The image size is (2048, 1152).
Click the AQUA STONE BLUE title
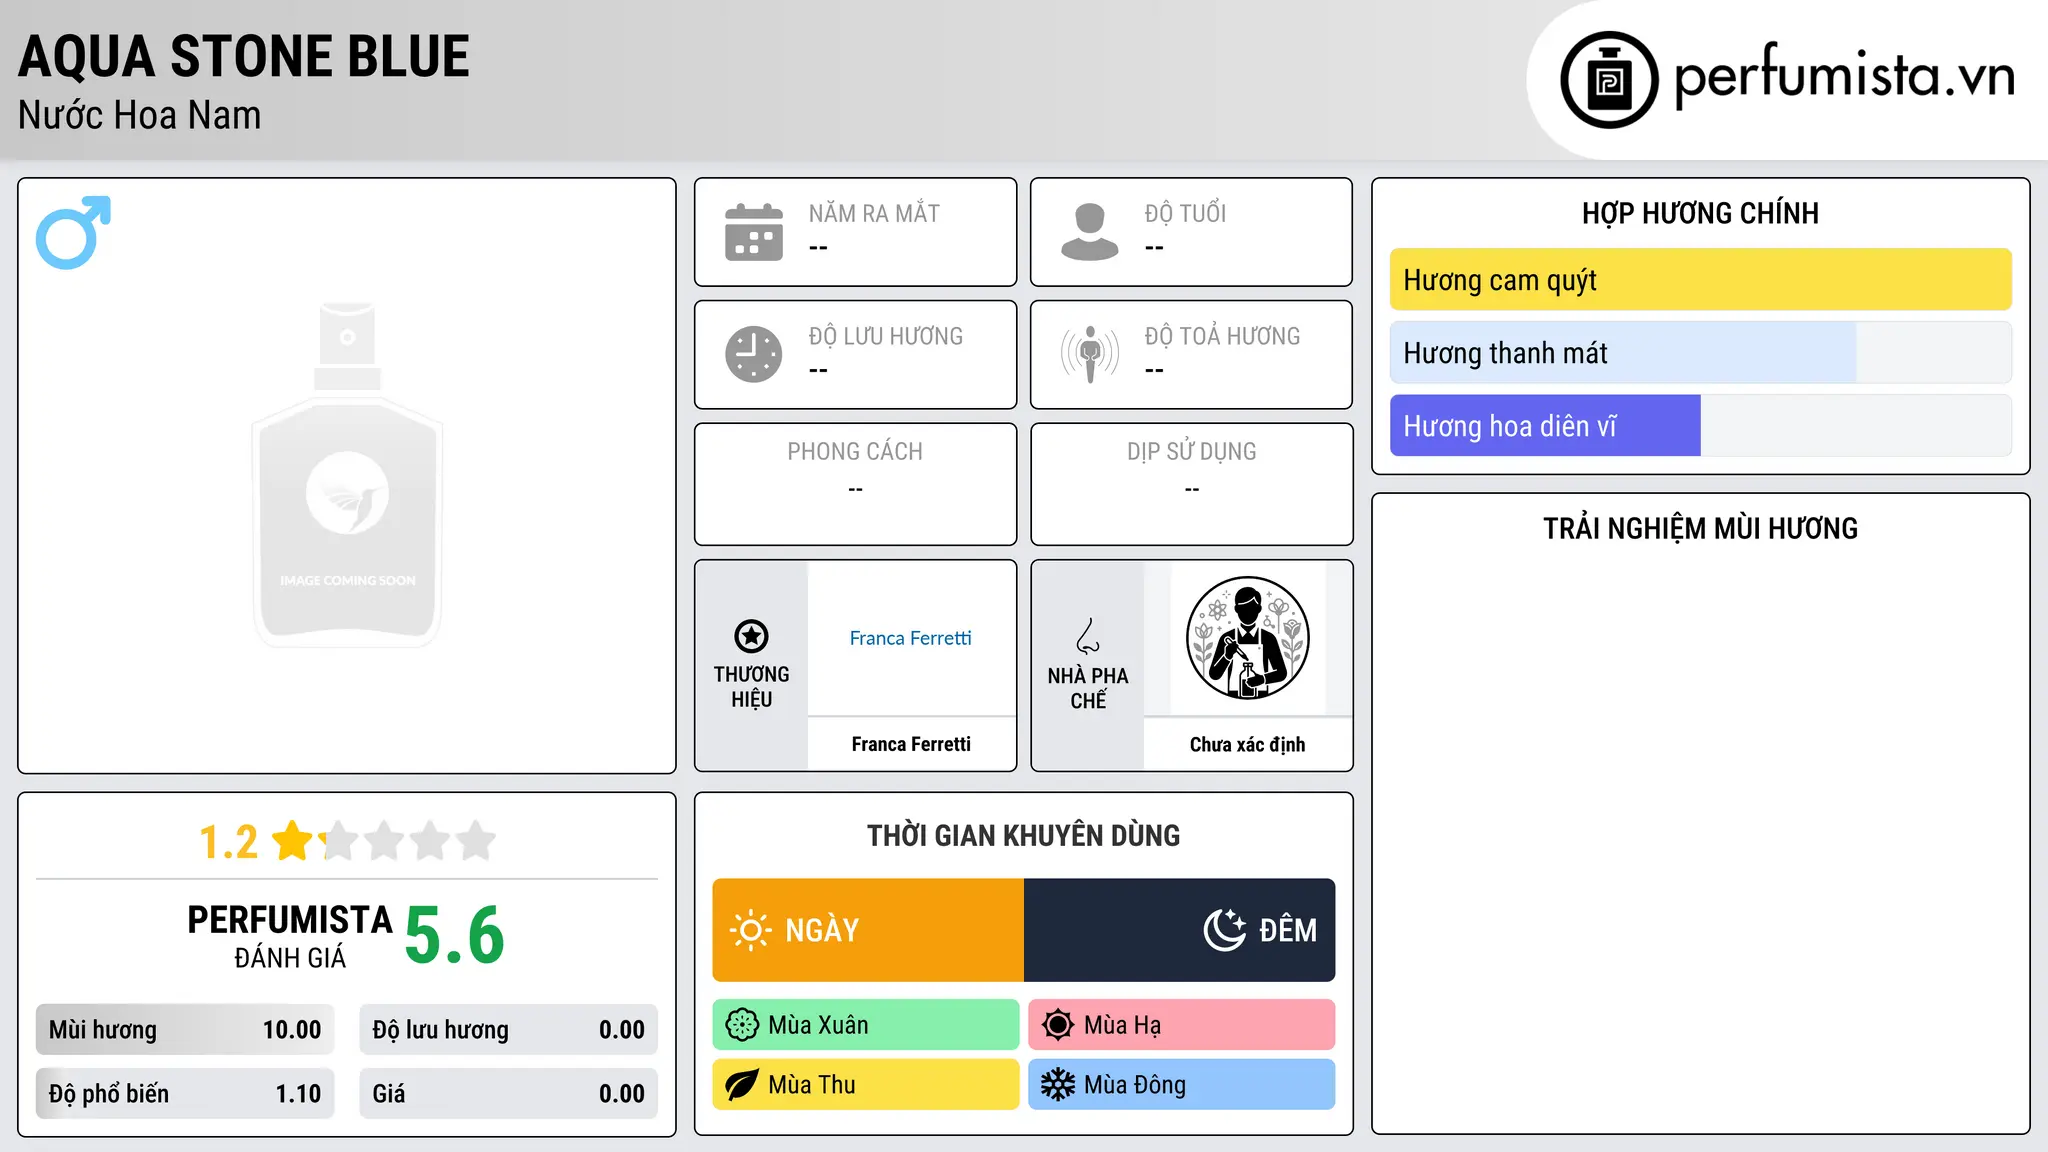point(244,57)
